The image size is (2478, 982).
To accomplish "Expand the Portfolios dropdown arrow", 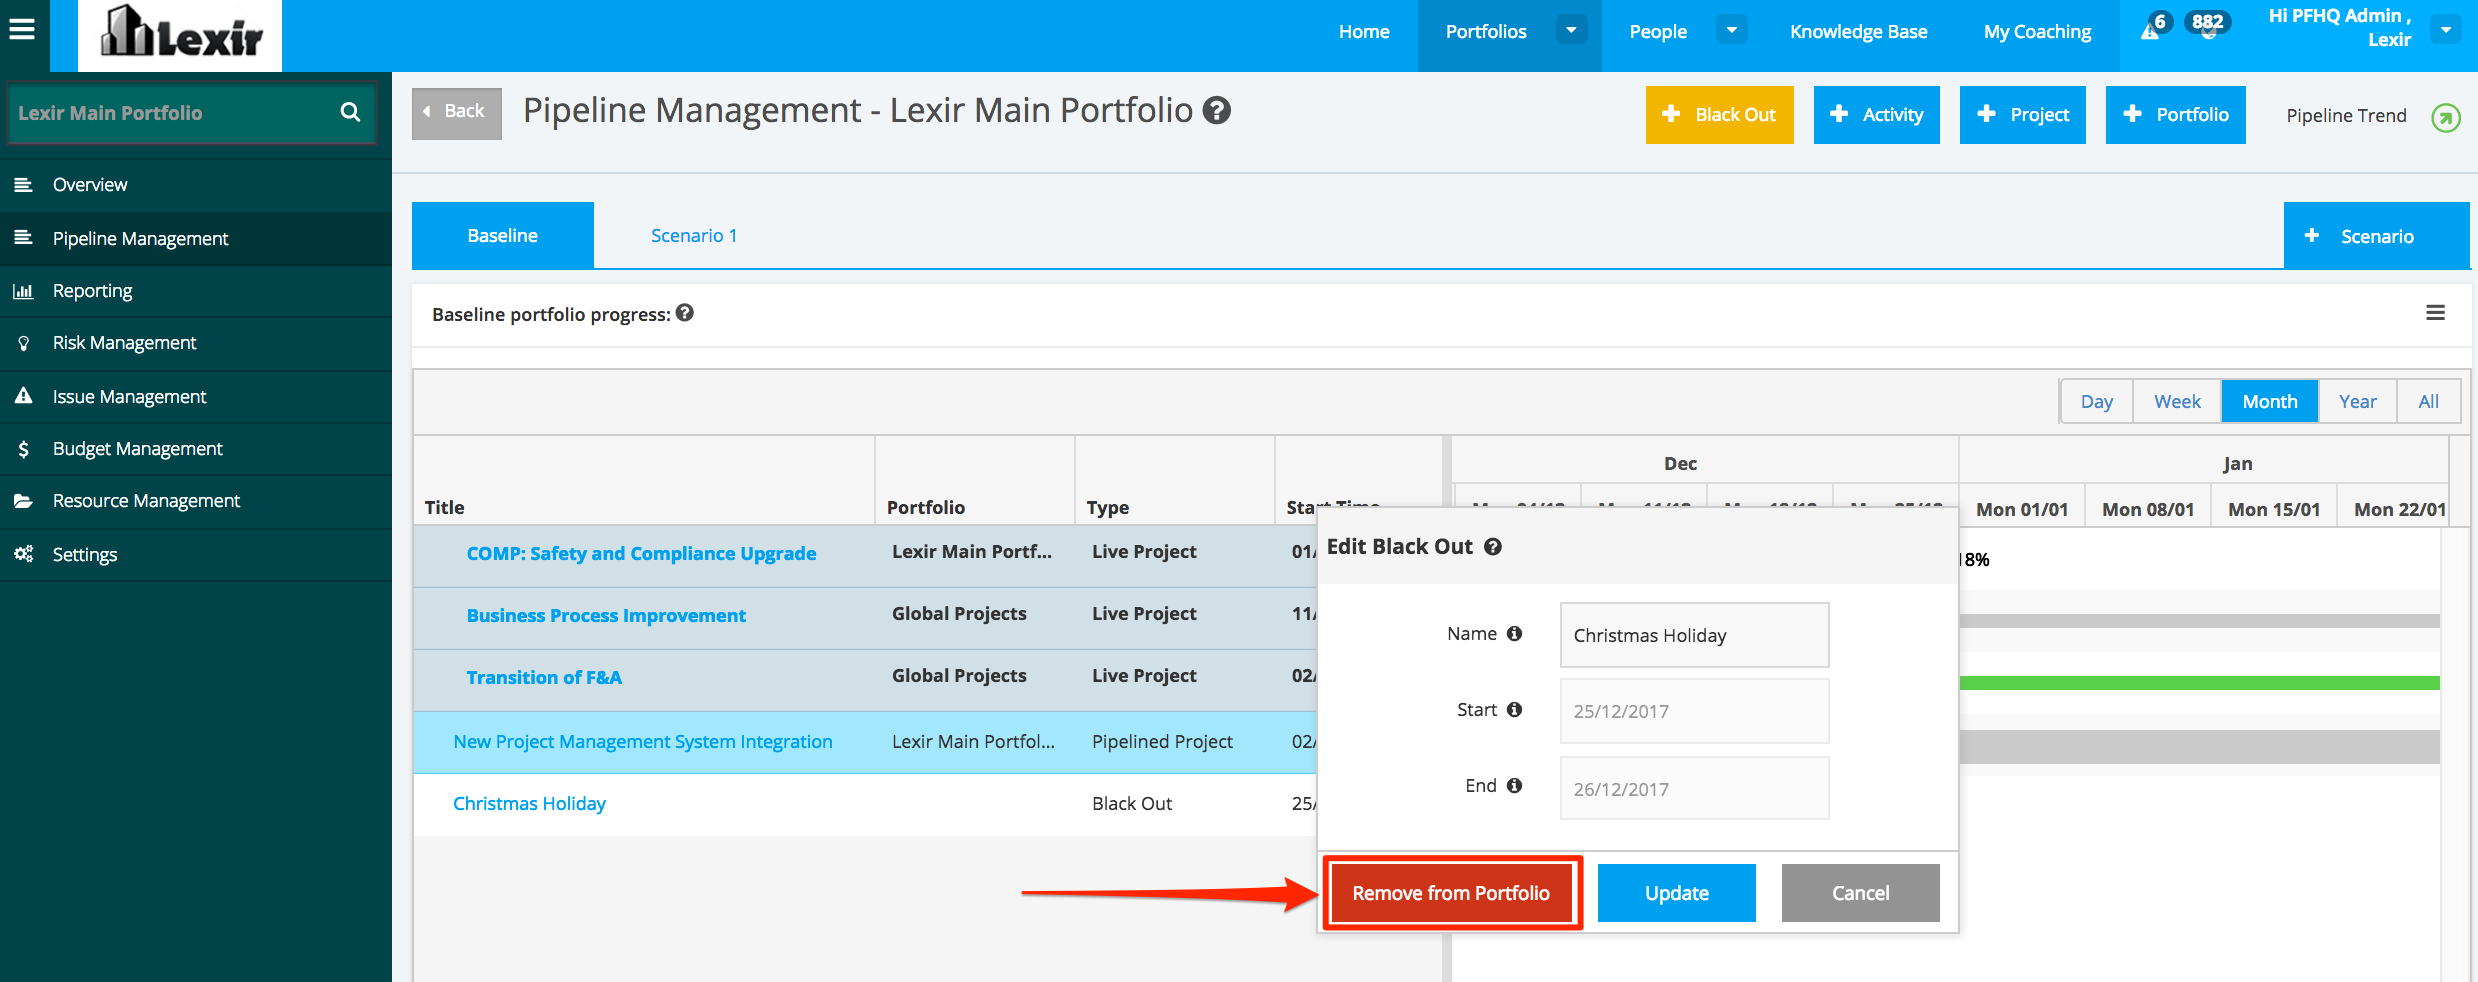I will click(x=1572, y=30).
